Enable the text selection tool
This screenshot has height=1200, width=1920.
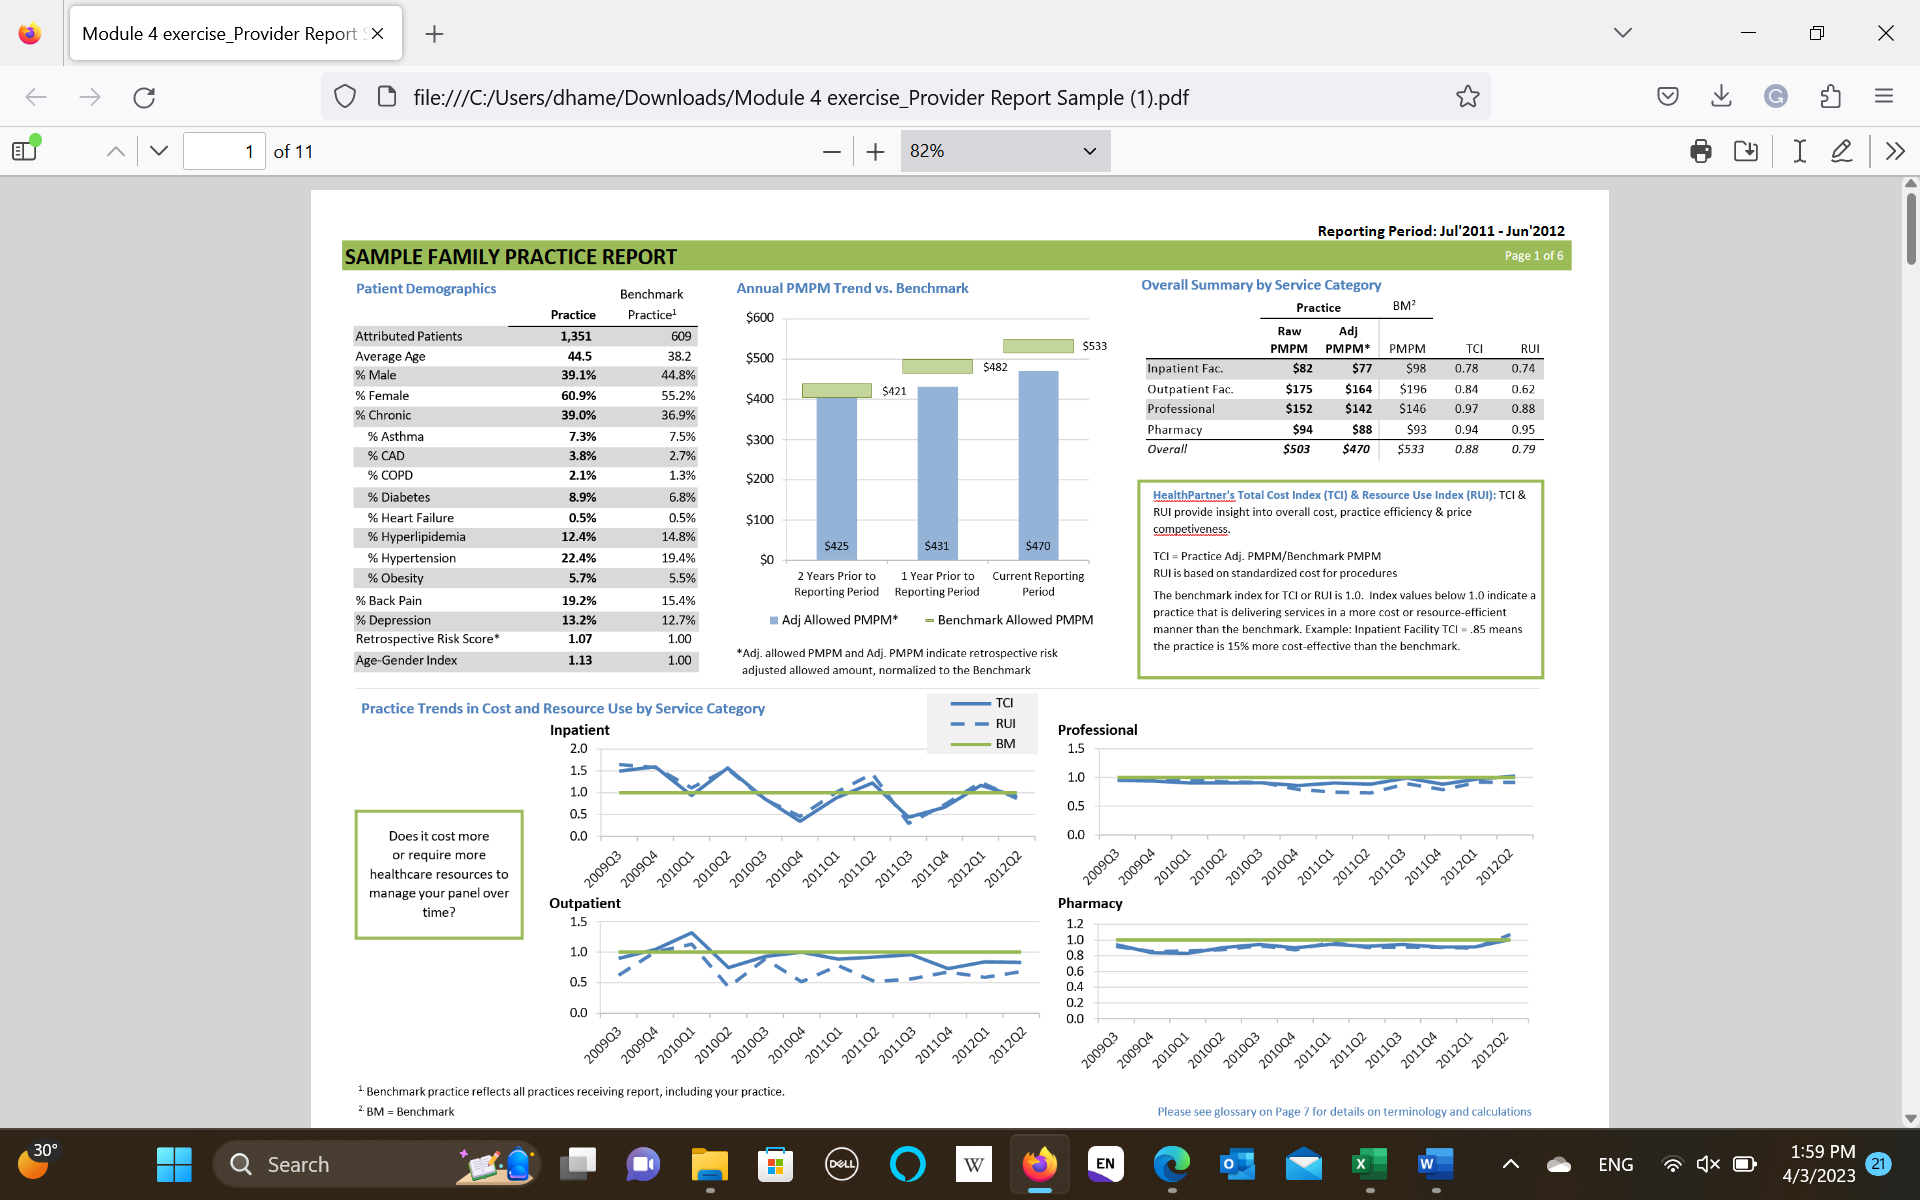point(1797,151)
